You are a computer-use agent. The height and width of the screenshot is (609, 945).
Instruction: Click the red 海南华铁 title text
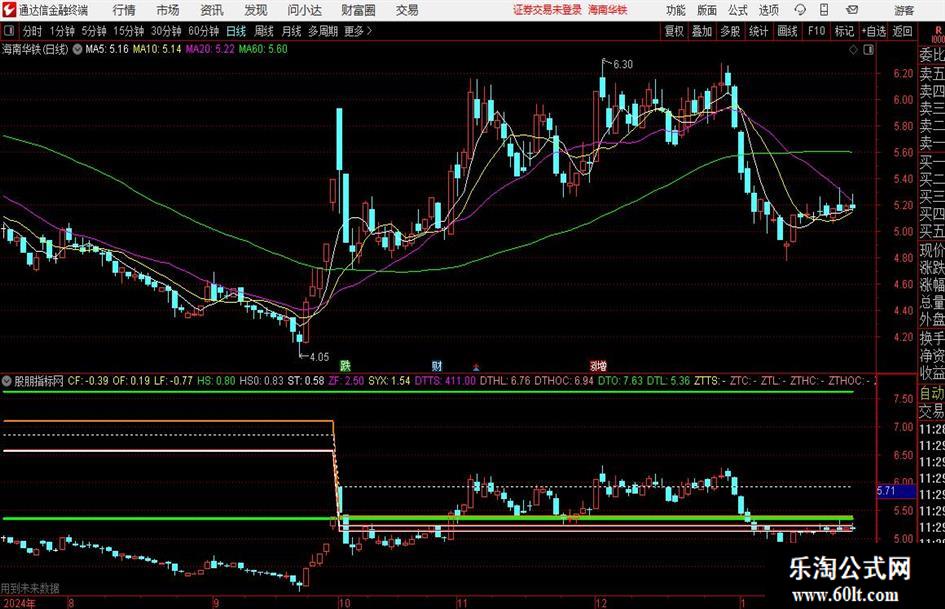608,10
